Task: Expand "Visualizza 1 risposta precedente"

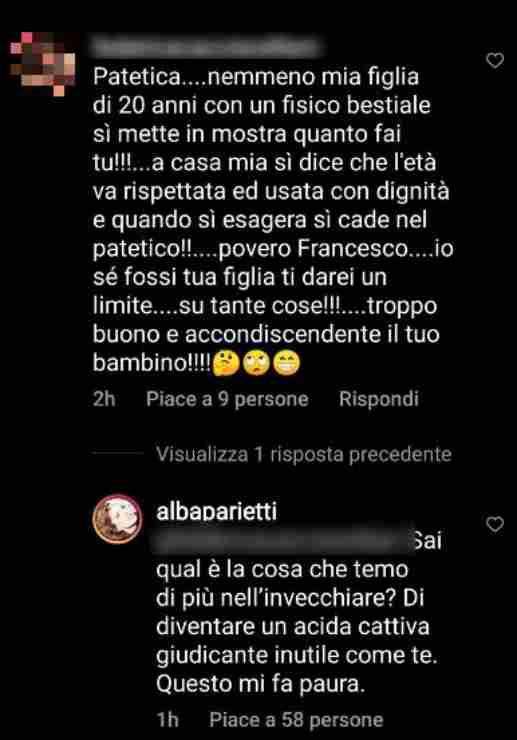Action: (304, 454)
